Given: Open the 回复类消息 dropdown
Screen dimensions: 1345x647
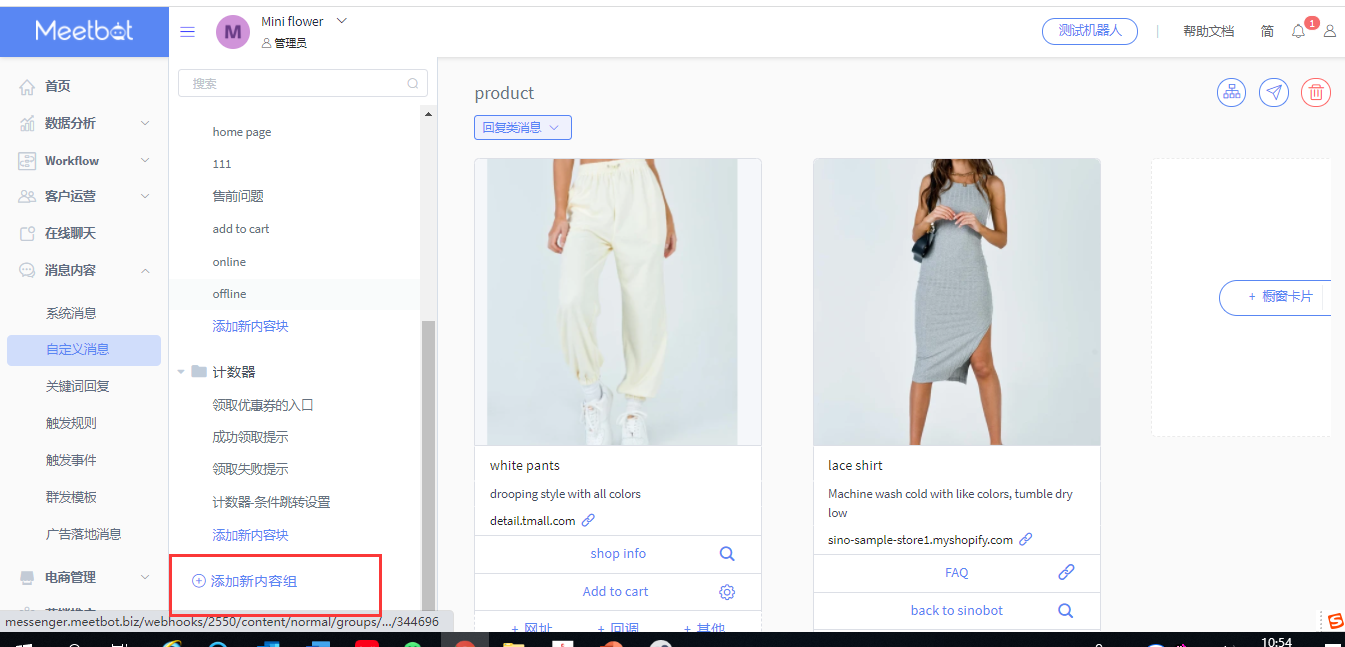Looking at the screenshot, I should pyautogui.click(x=523, y=127).
